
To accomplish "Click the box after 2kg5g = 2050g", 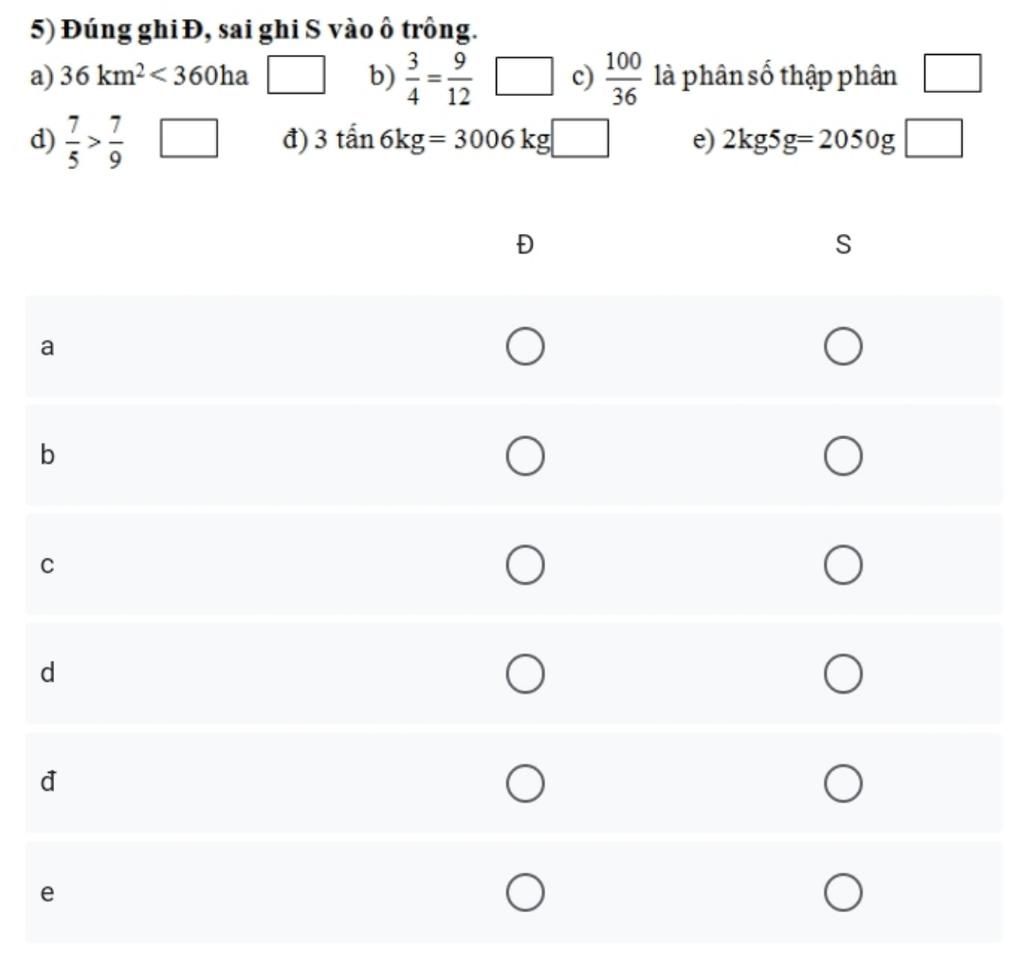I will point(933,138).
